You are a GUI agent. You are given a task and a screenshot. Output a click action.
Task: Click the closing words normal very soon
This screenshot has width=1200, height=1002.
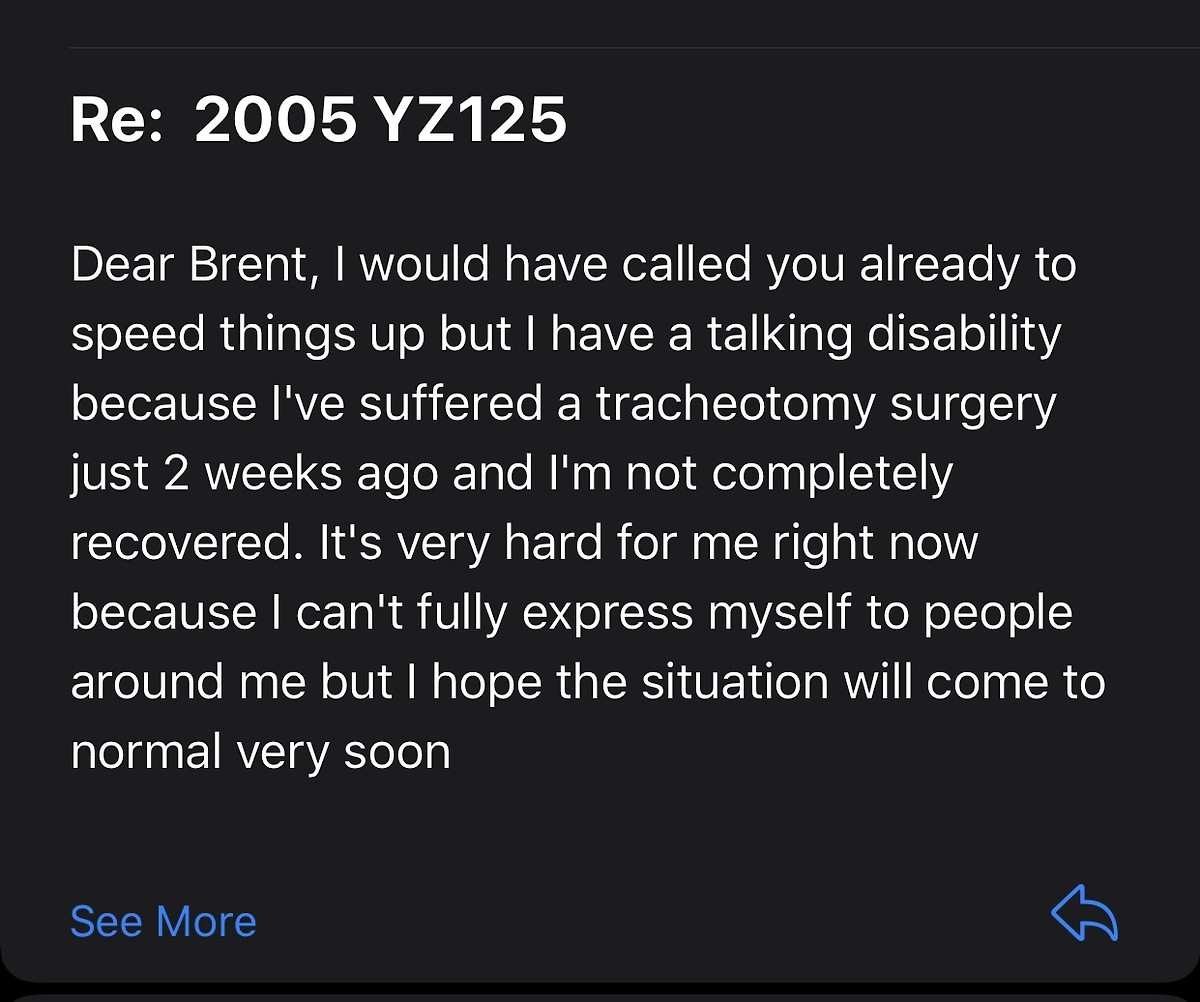pyautogui.click(x=261, y=751)
